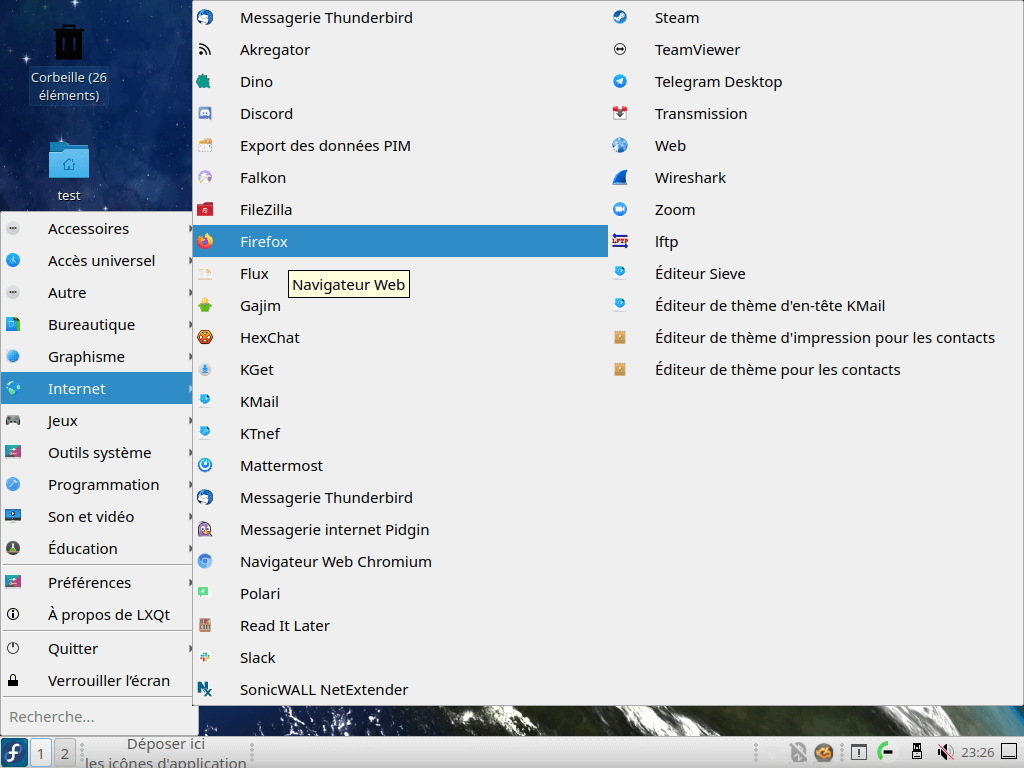Expand the Jeux submenu
1024x768 pixels.
tap(97, 421)
